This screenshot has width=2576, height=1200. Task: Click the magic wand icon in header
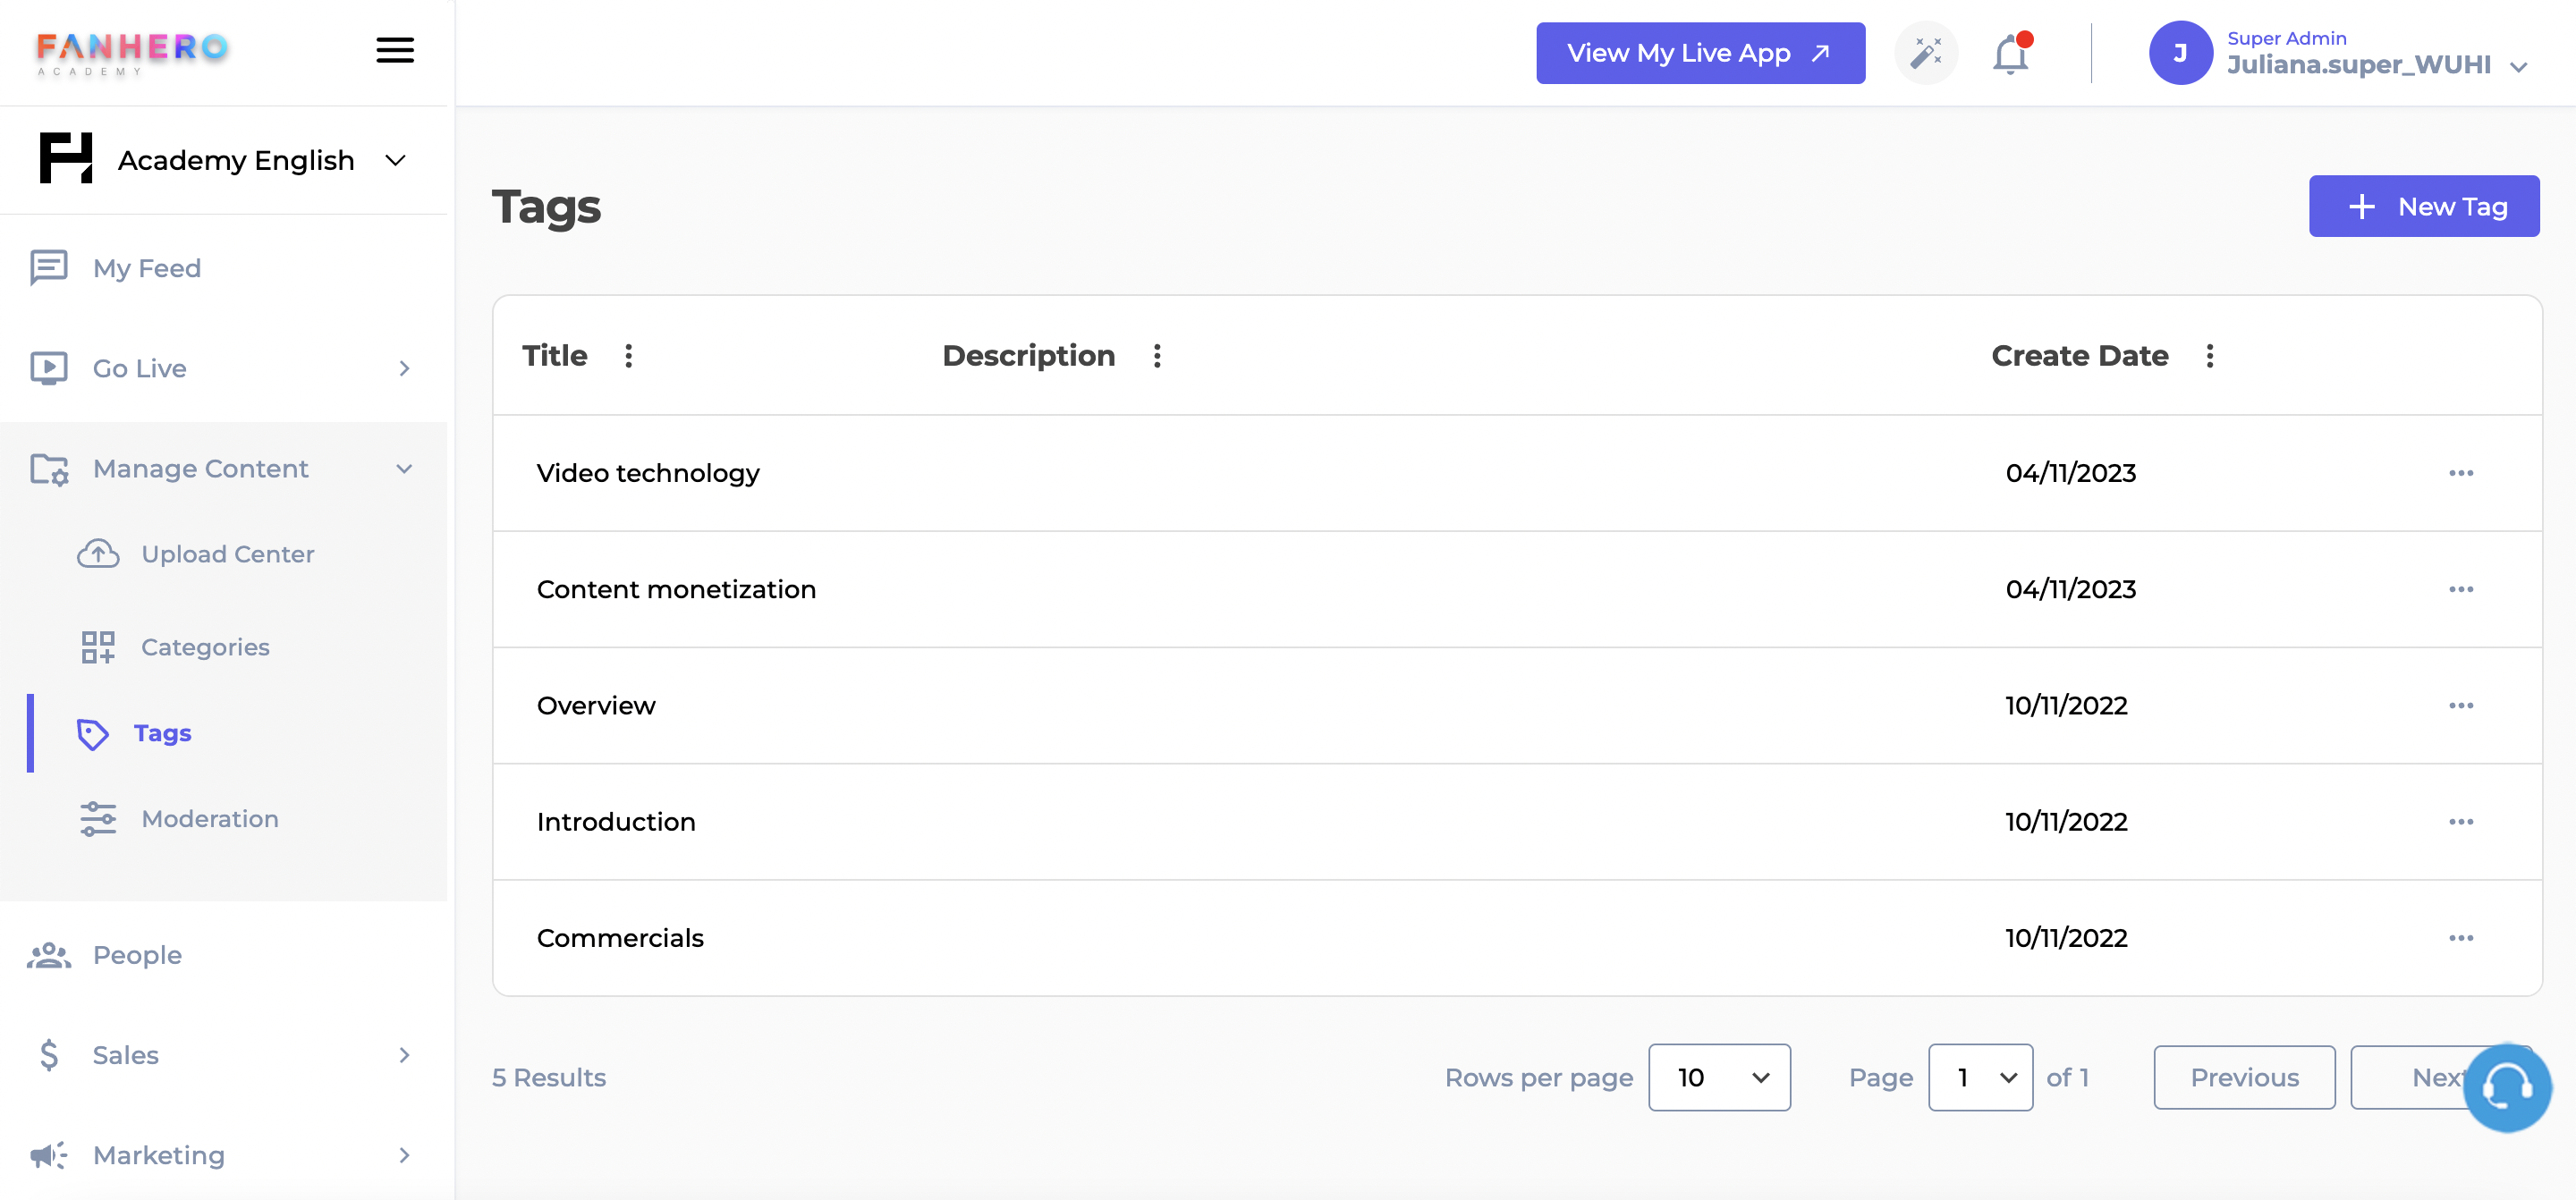(1926, 53)
